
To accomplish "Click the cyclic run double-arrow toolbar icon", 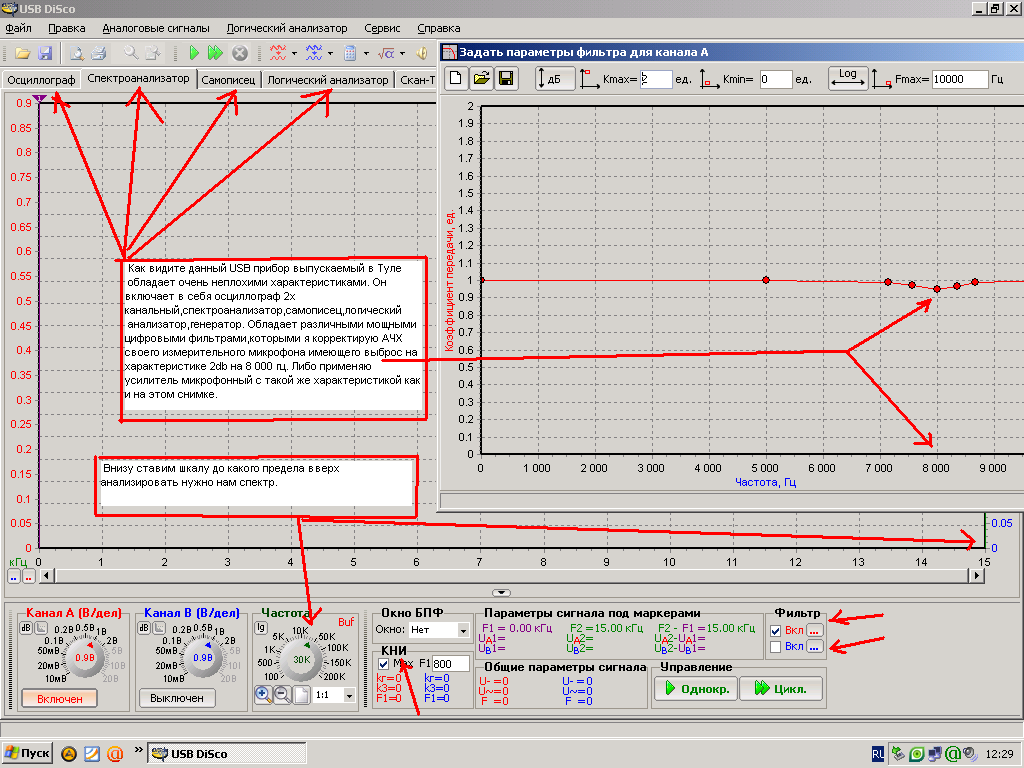I will (x=216, y=53).
